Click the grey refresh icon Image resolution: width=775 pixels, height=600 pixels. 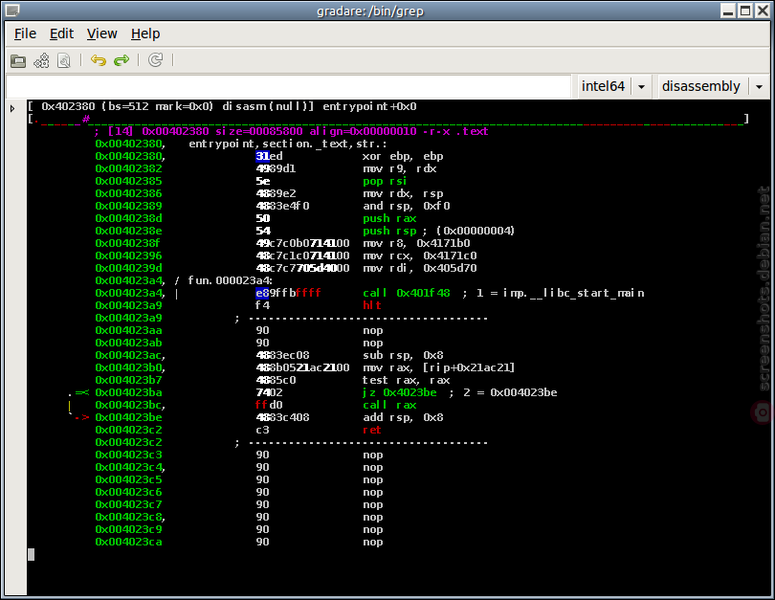coord(156,60)
